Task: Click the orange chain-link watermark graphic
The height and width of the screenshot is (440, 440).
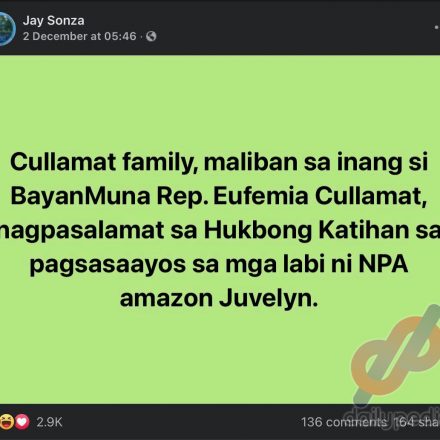Action: click(397, 355)
